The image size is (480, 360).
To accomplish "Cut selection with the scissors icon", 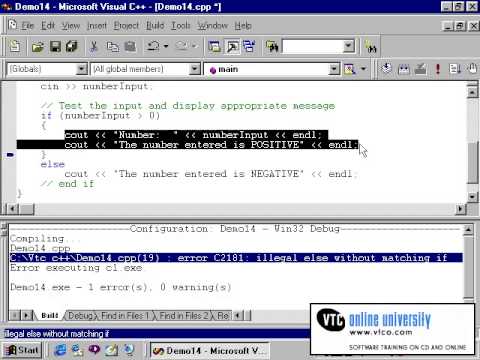I will [x=94, y=46].
